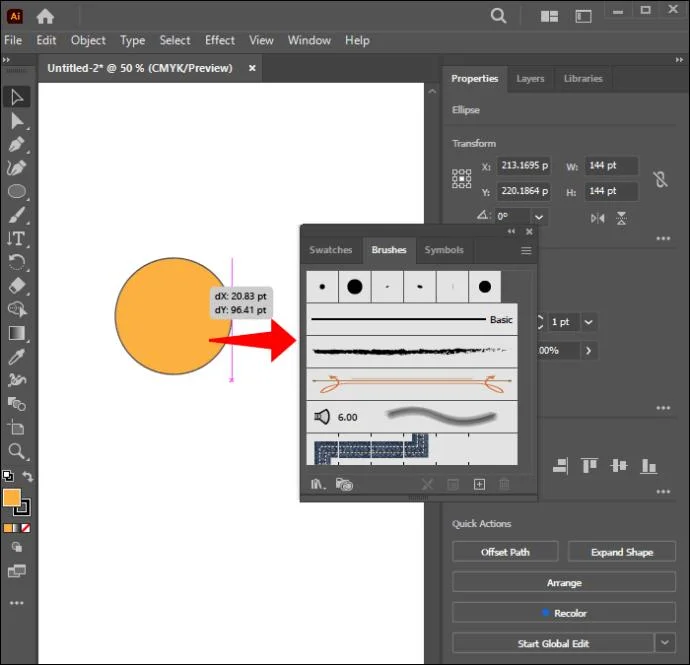Viewport: 690px width, 665px height.
Task: Set paint type to solid Color
Action: [7, 528]
